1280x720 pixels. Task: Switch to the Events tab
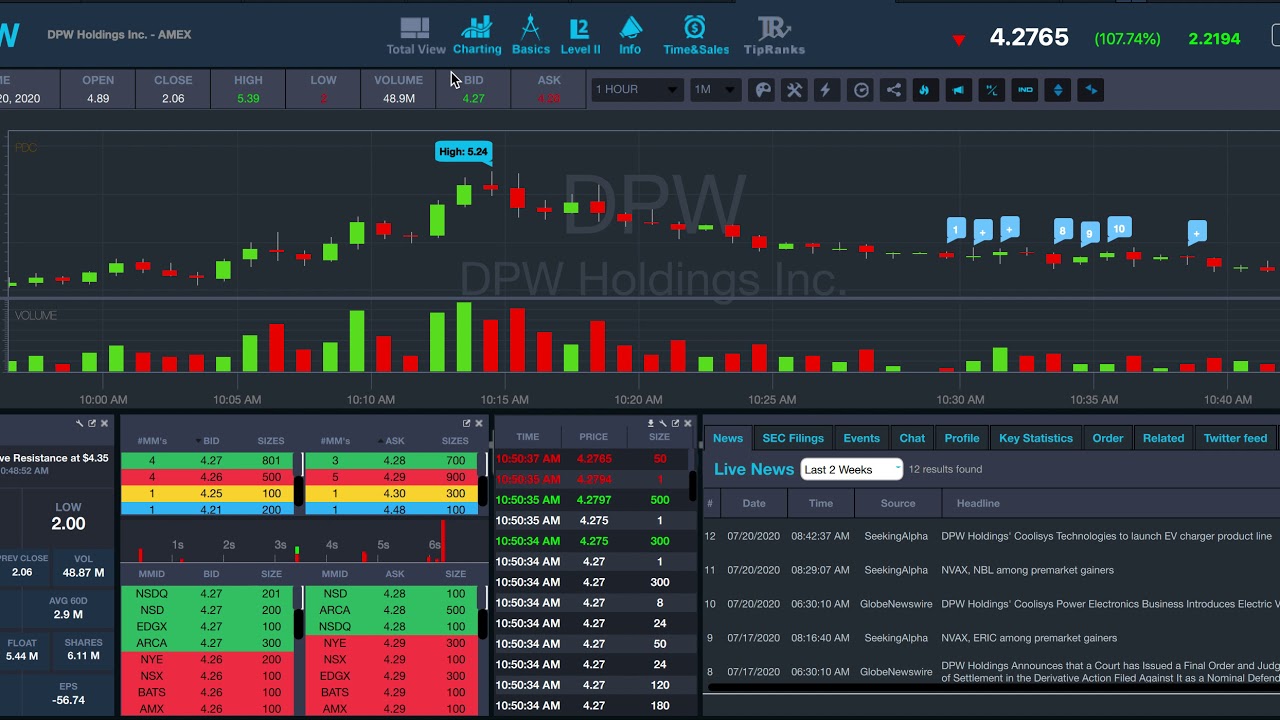click(x=861, y=438)
